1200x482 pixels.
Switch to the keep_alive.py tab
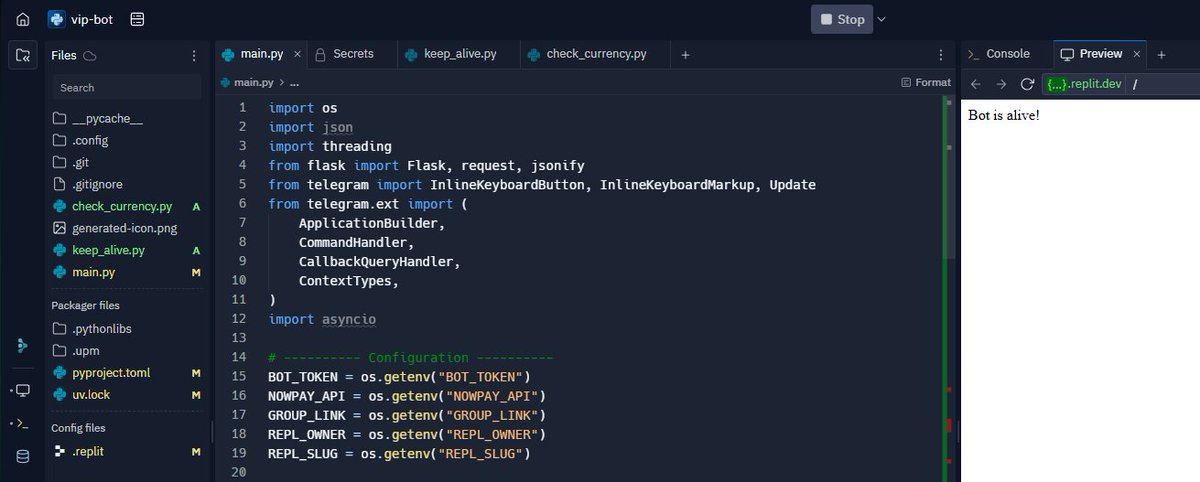459,54
